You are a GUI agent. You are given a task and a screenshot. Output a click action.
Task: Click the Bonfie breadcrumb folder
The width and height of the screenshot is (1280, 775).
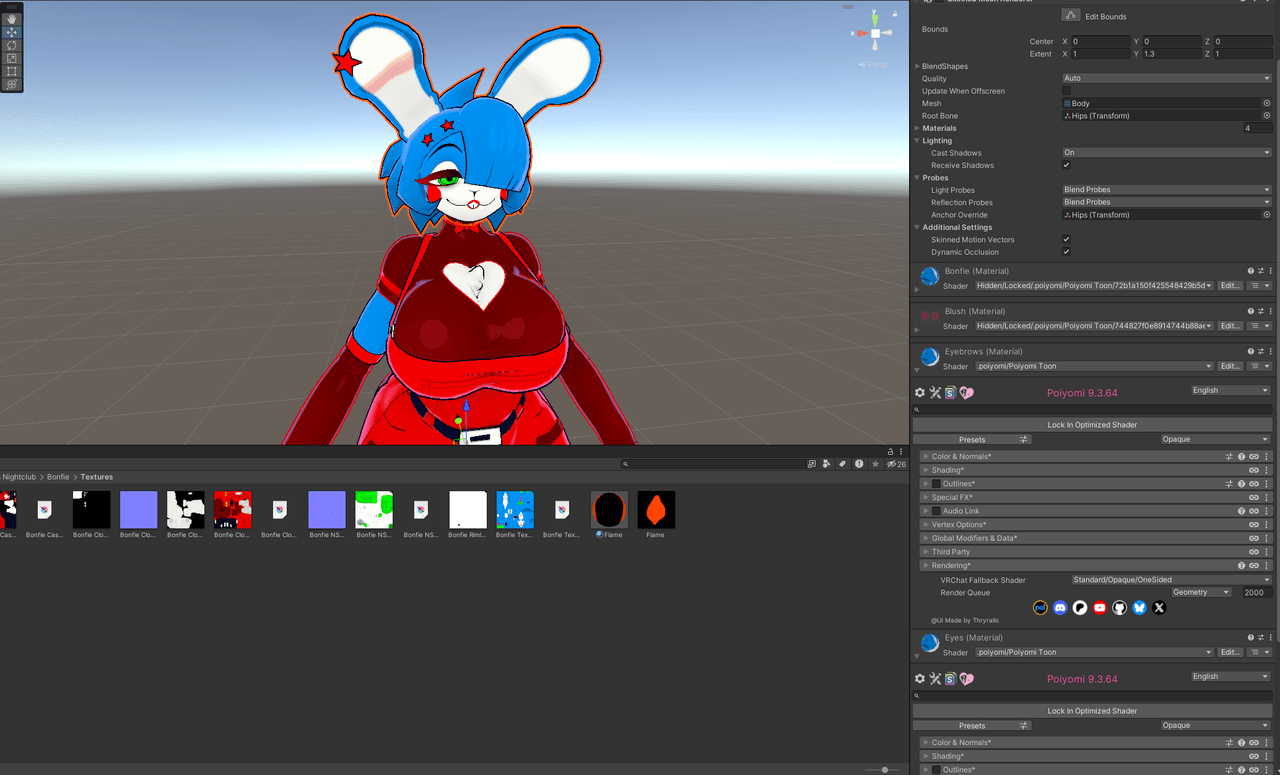coord(58,477)
